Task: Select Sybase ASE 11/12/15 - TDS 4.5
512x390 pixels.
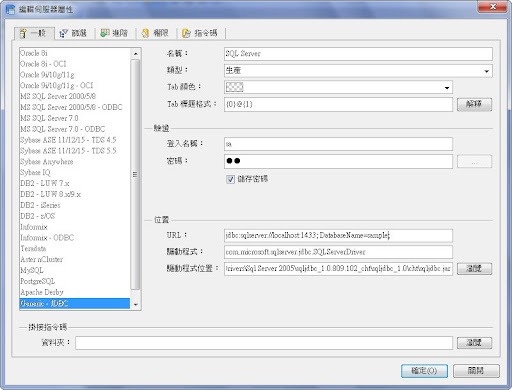Action: (x=75, y=140)
